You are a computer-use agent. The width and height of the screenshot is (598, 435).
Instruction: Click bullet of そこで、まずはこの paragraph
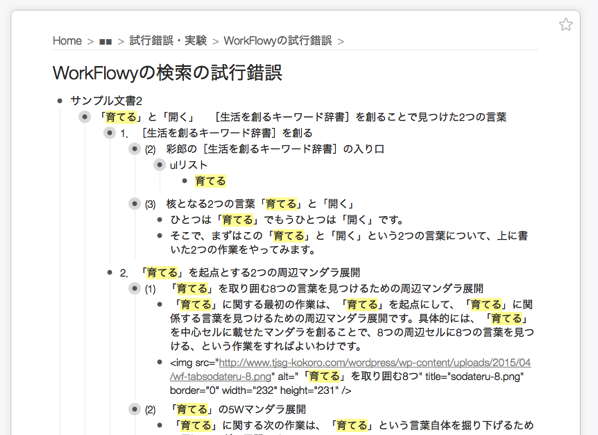tap(160, 236)
